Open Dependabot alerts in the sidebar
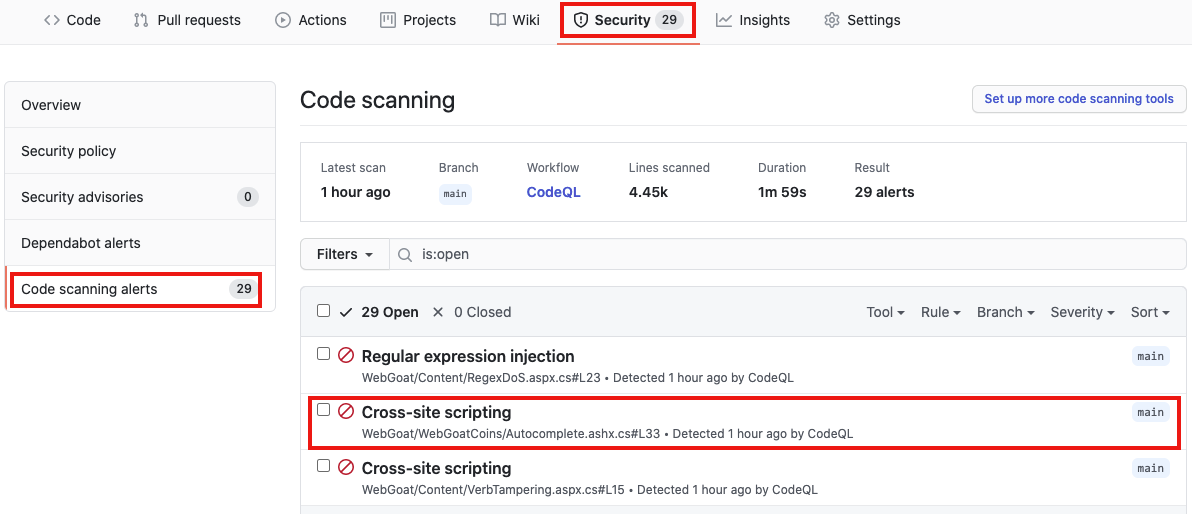 140,243
